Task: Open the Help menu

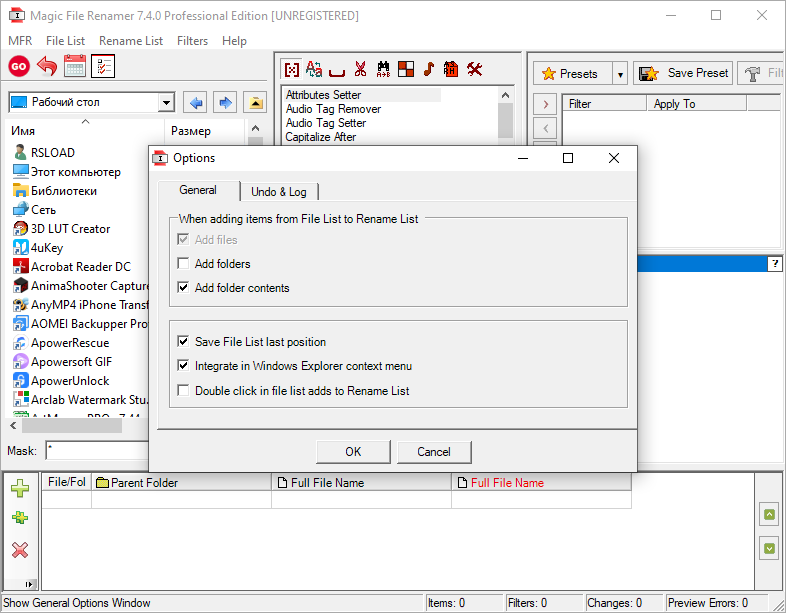Action: (234, 41)
